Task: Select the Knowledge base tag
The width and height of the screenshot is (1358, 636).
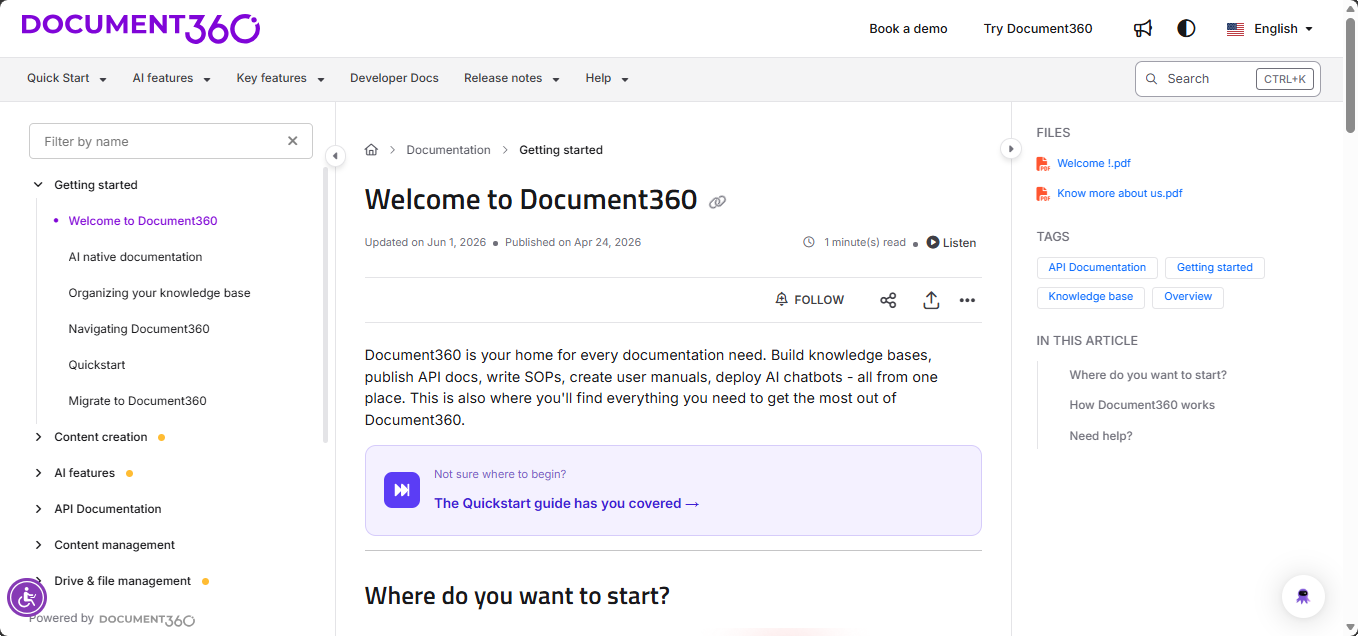Action: pos(1091,297)
